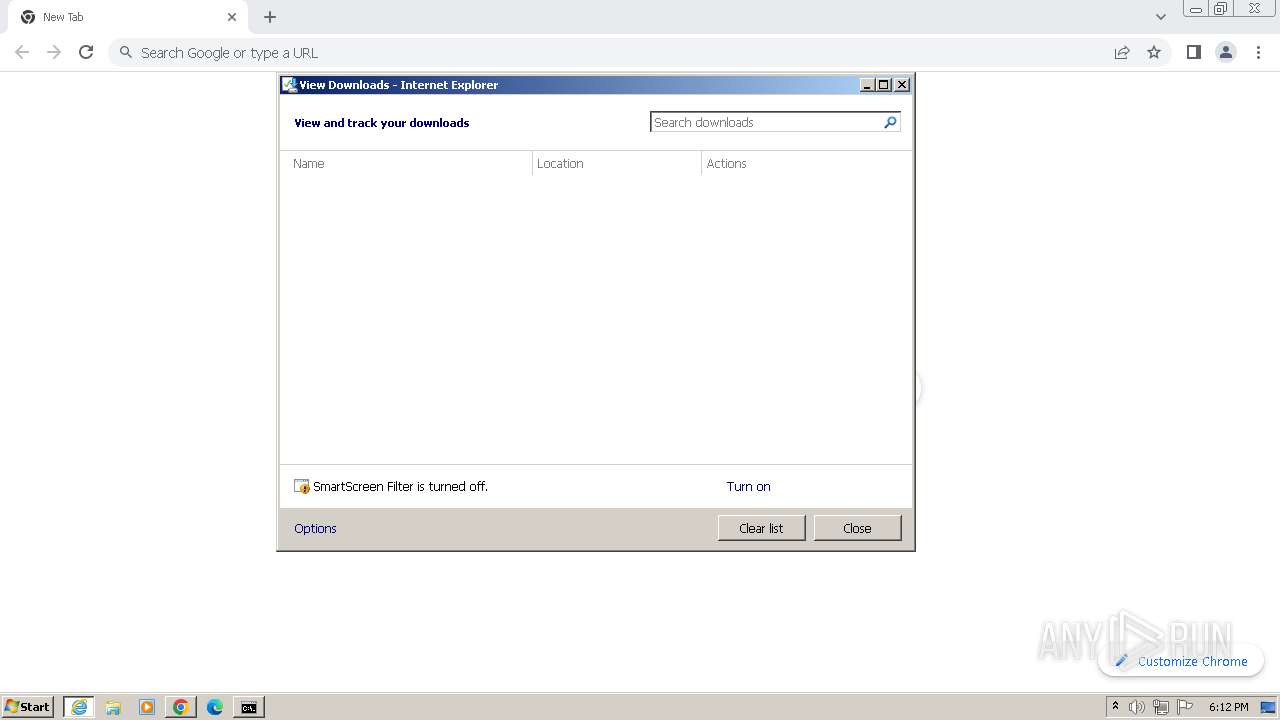The image size is (1280, 720).
Task: Share this page from the address bar
Action: coord(1122,52)
